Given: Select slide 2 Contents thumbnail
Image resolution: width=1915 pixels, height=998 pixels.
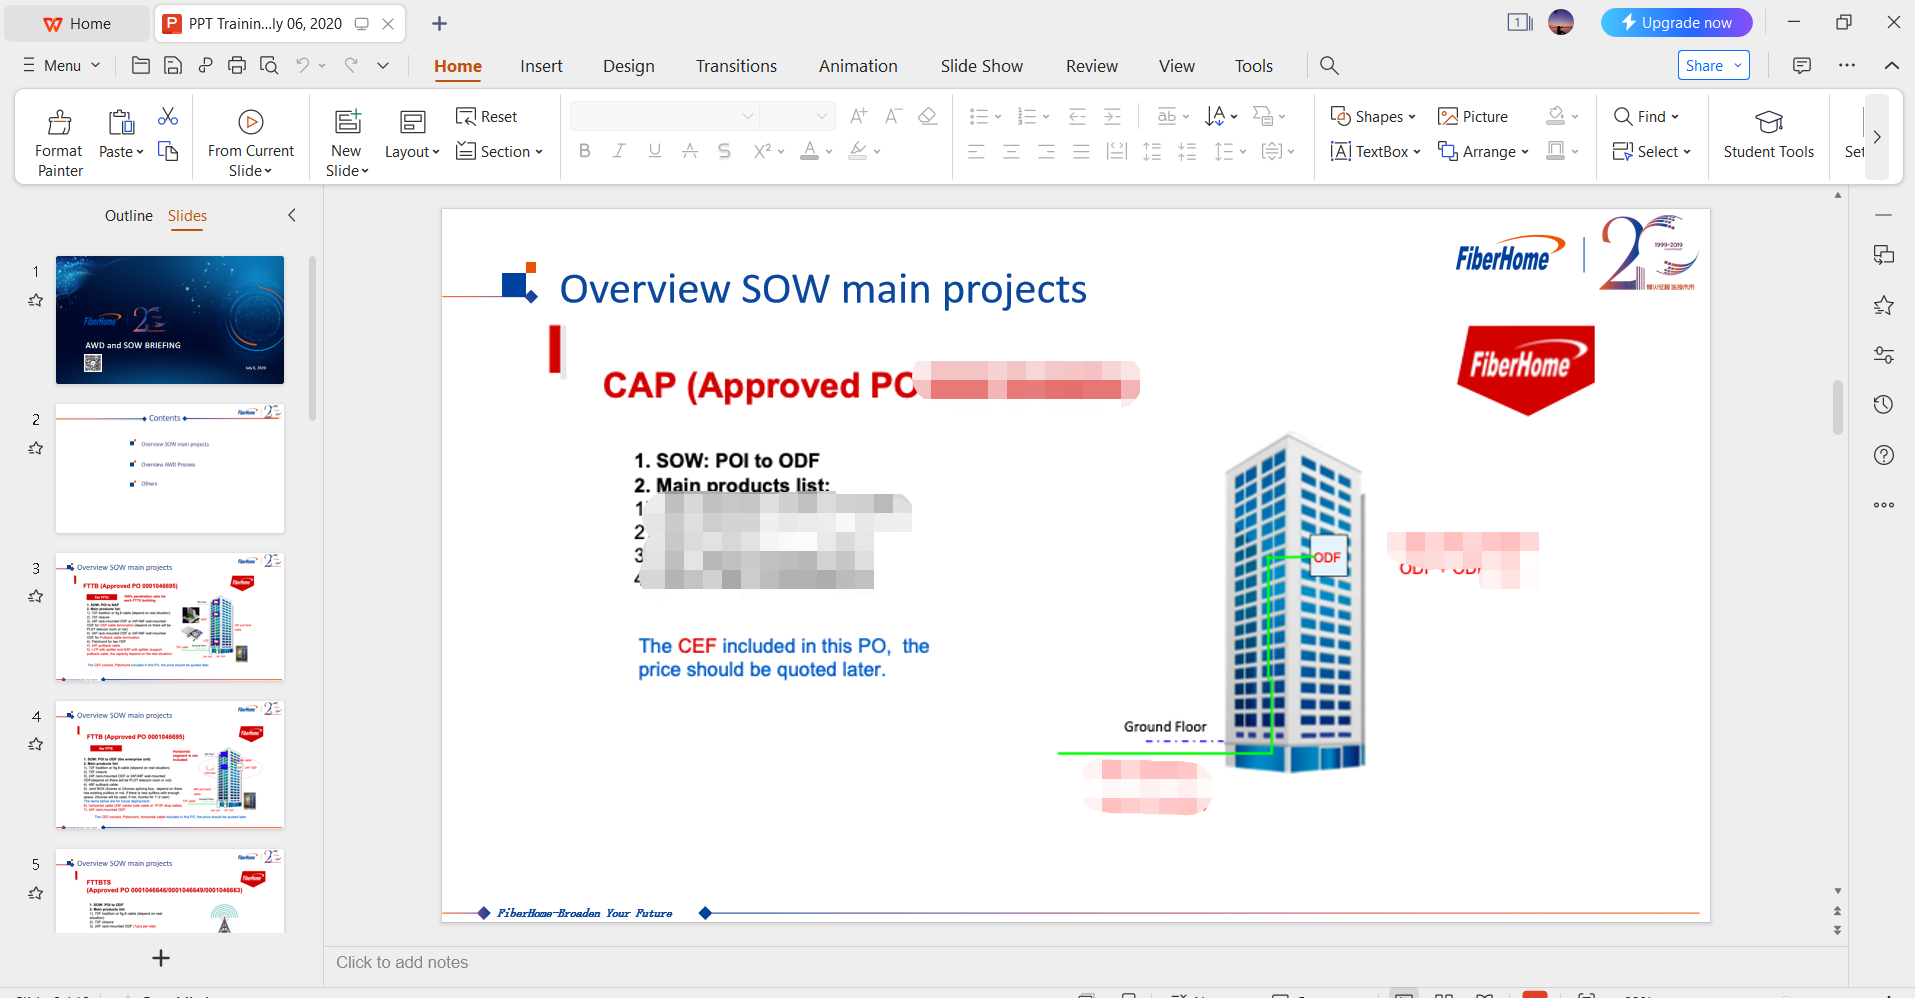Looking at the screenshot, I should [170, 468].
